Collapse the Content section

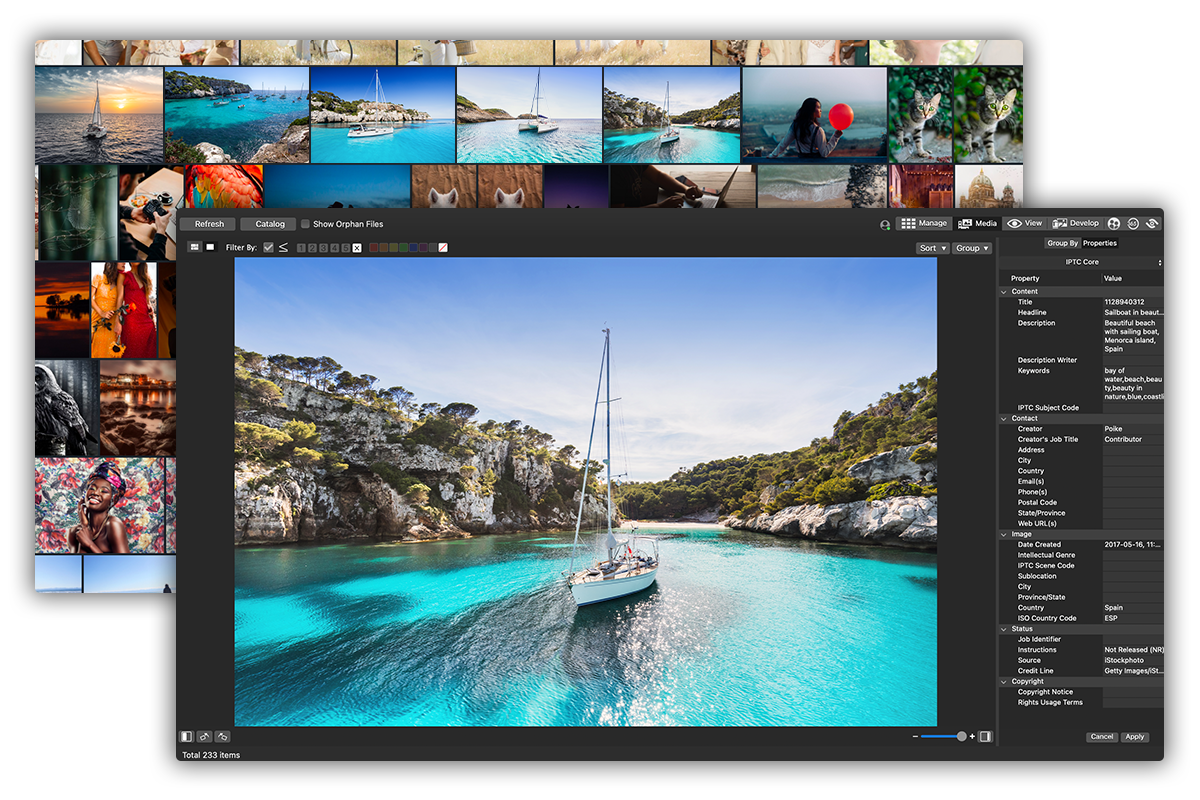click(1004, 292)
